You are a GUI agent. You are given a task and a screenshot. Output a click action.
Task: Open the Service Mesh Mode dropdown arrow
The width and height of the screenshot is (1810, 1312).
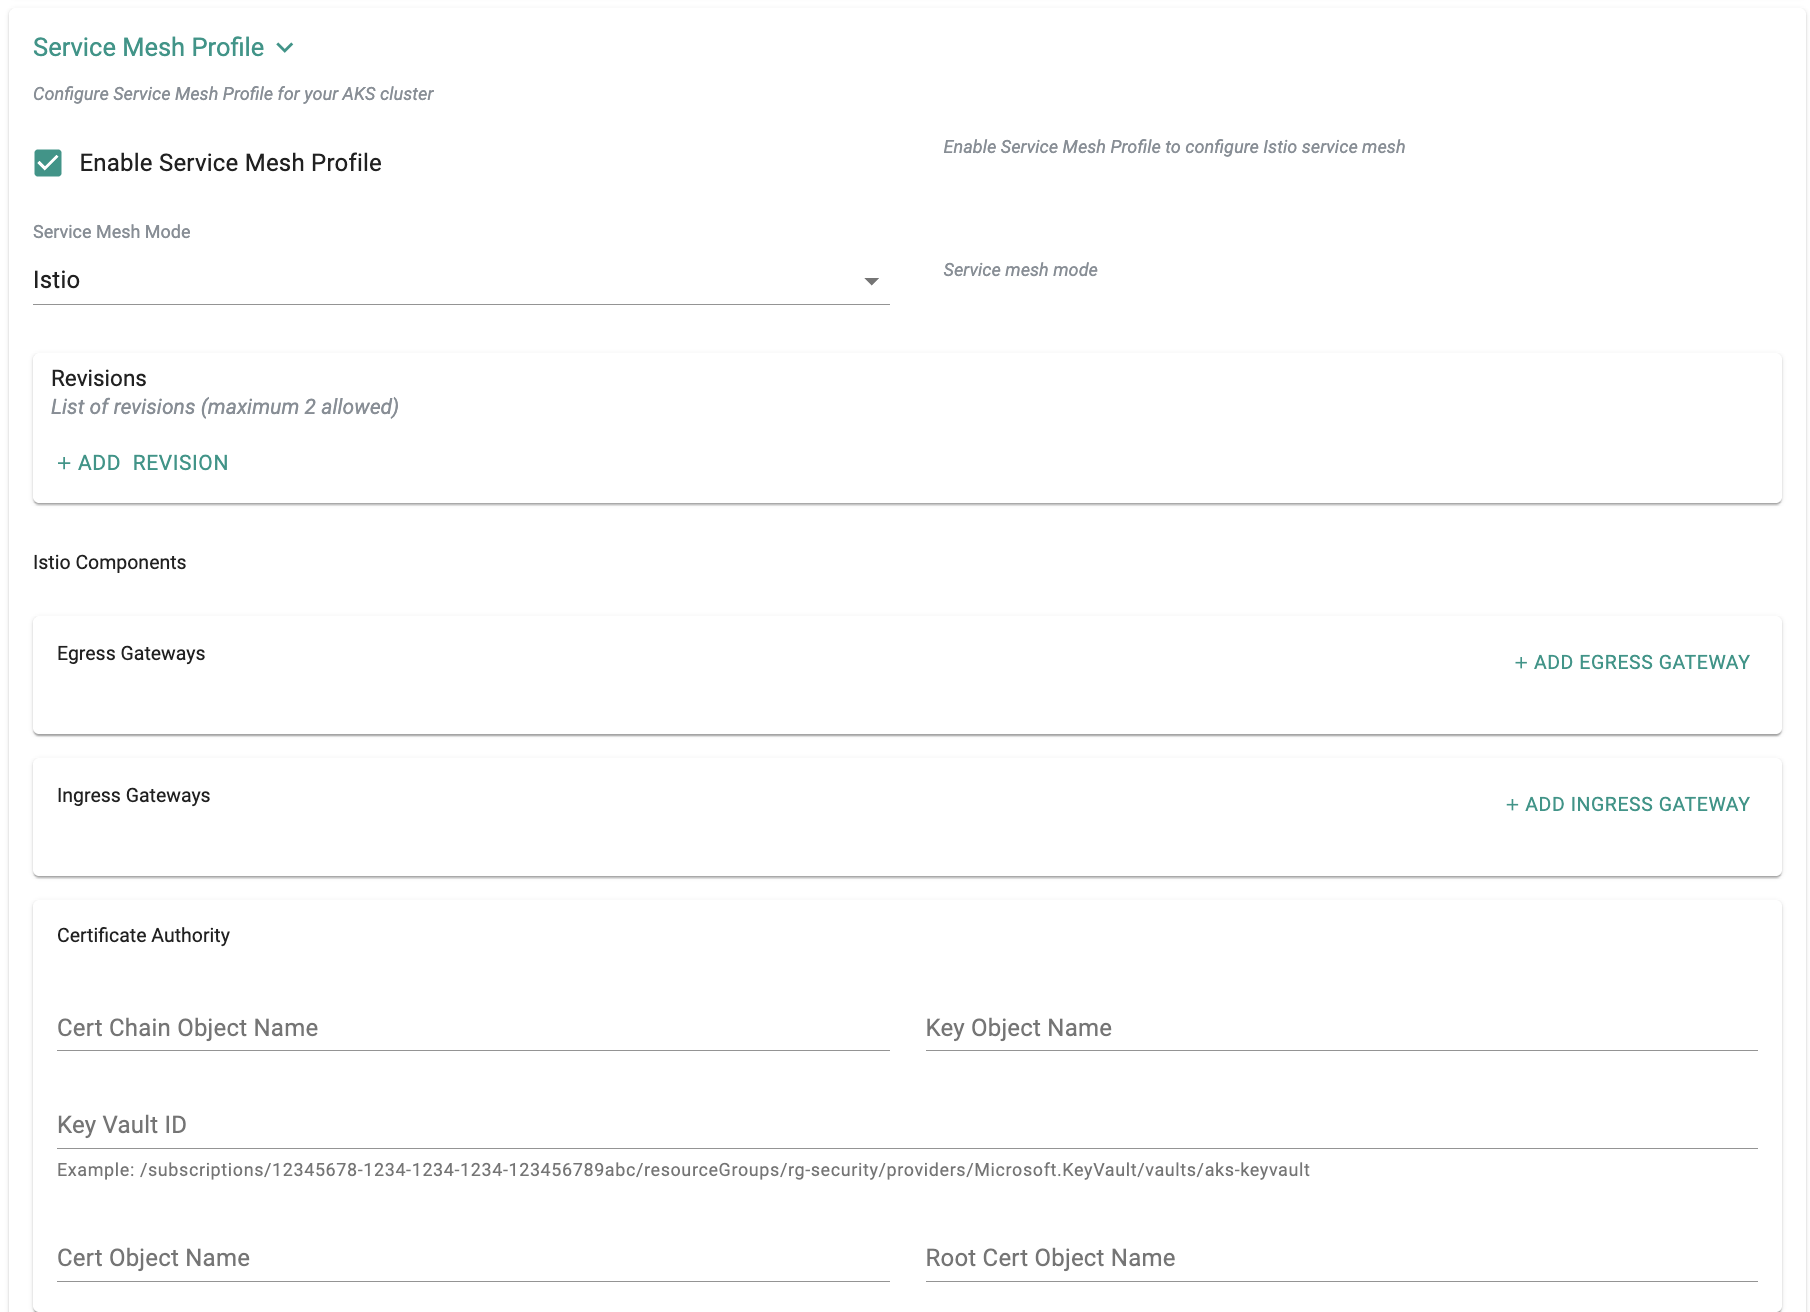tap(871, 281)
